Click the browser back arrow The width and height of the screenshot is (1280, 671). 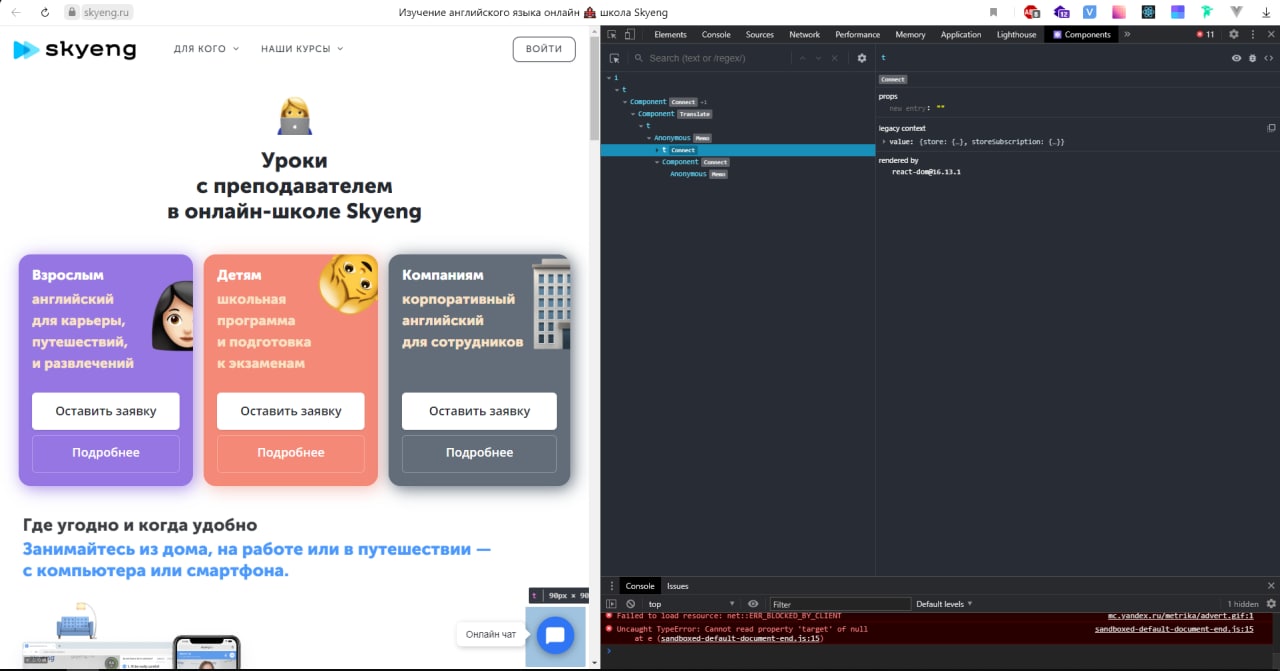point(16,12)
